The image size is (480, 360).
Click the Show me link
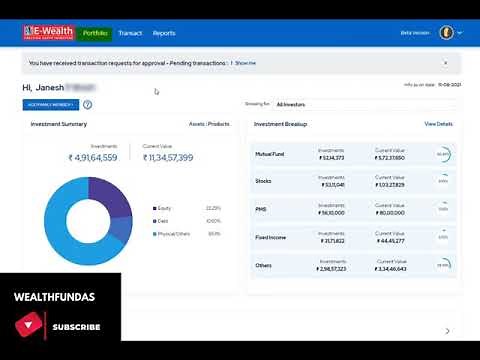pos(245,63)
